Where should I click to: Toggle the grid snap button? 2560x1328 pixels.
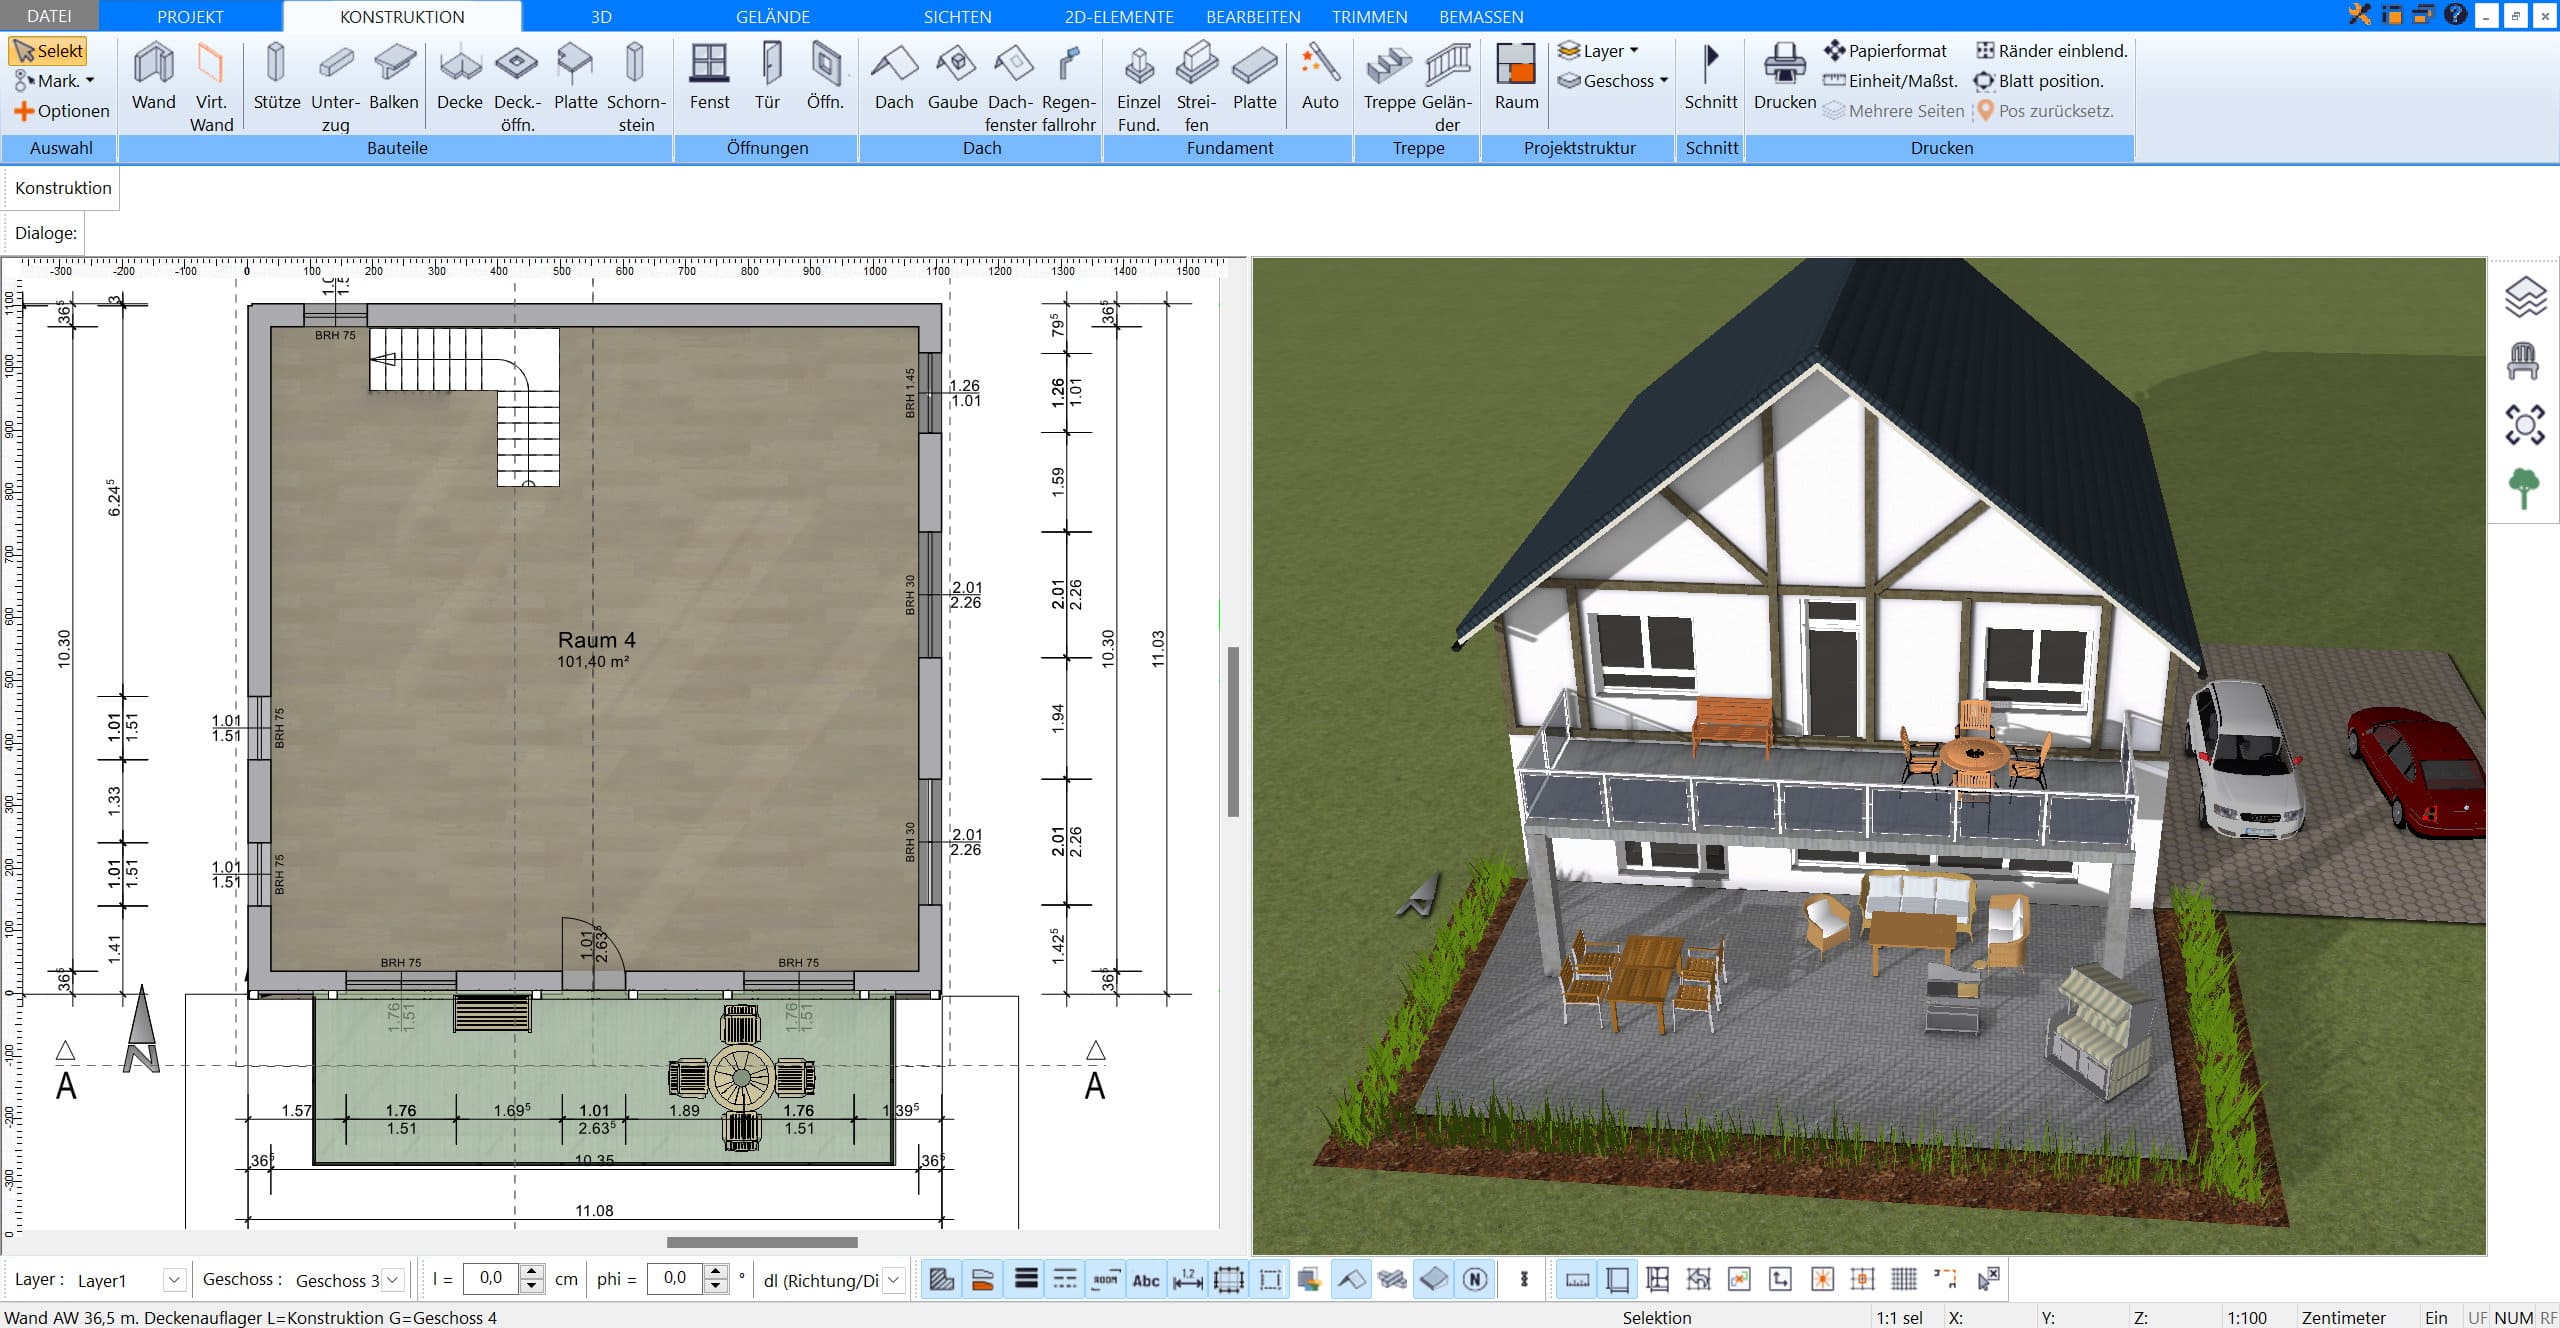[x=1904, y=1279]
